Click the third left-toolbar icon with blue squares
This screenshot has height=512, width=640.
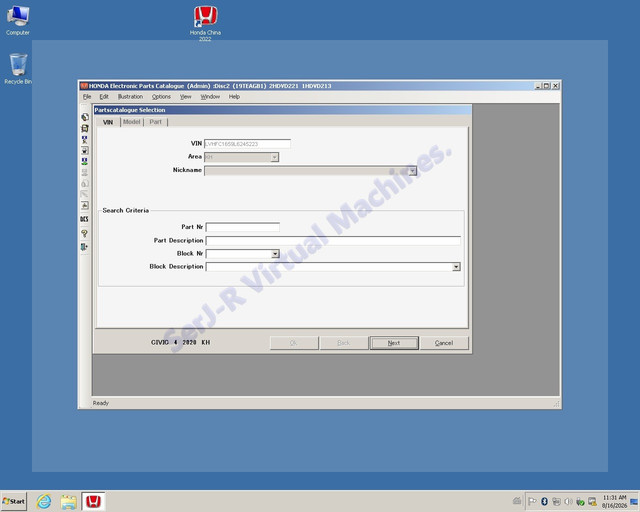(84, 139)
